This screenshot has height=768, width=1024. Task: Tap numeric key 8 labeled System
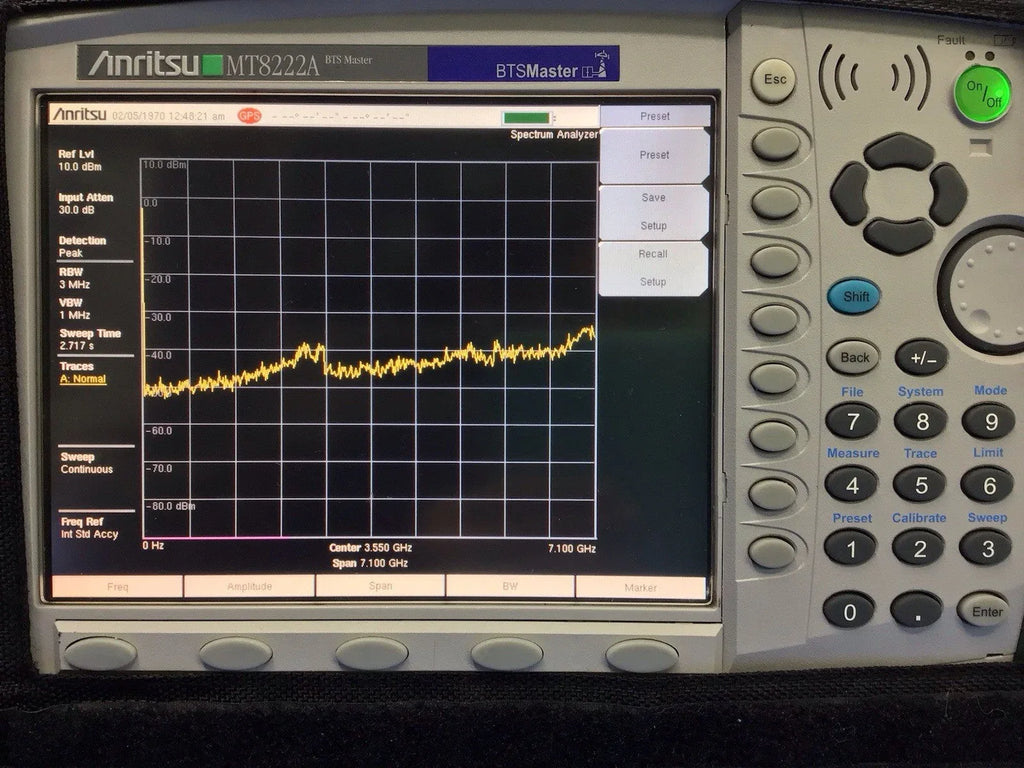[x=921, y=421]
